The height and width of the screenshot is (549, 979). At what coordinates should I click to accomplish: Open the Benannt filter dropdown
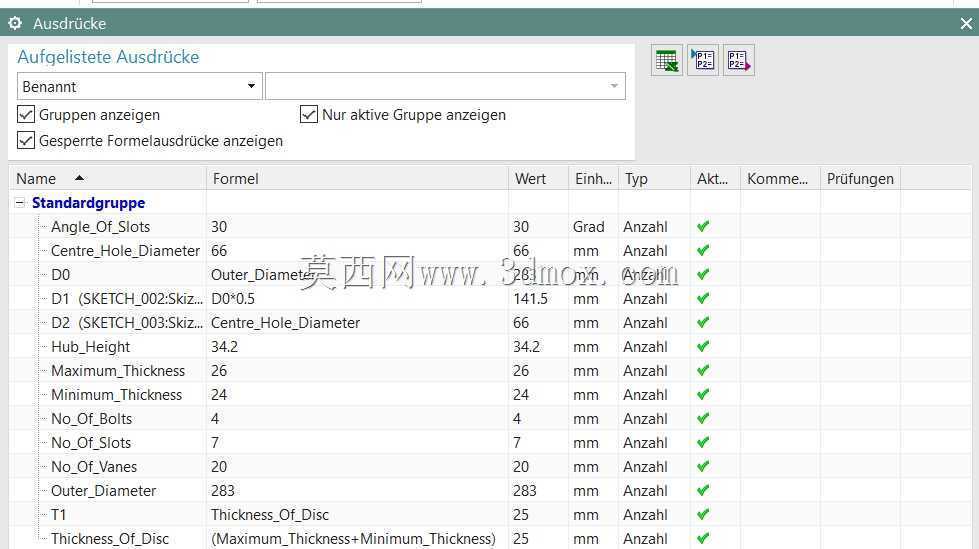[x=139, y=86]
